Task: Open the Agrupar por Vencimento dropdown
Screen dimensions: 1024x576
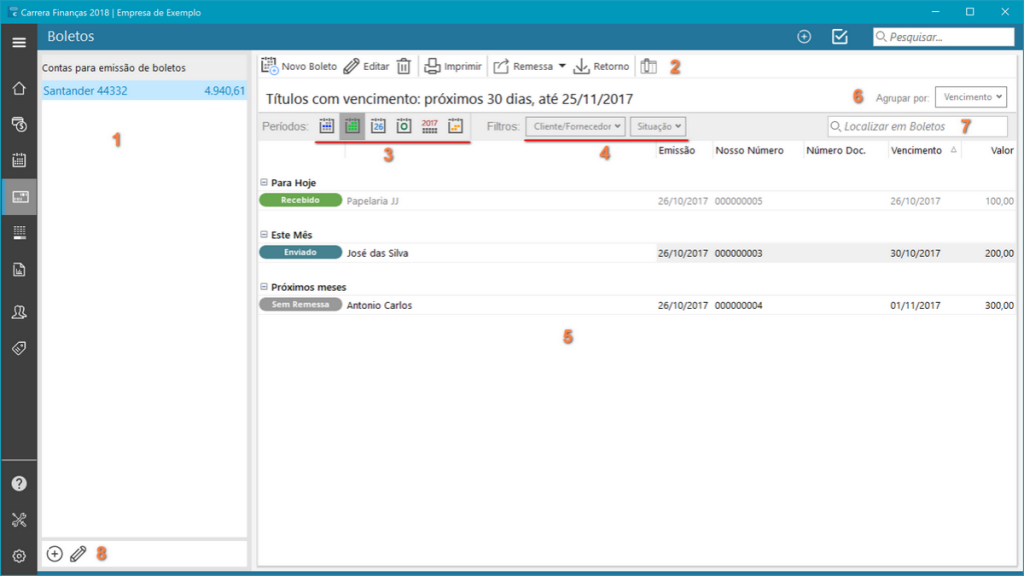Action: (971, 97)
